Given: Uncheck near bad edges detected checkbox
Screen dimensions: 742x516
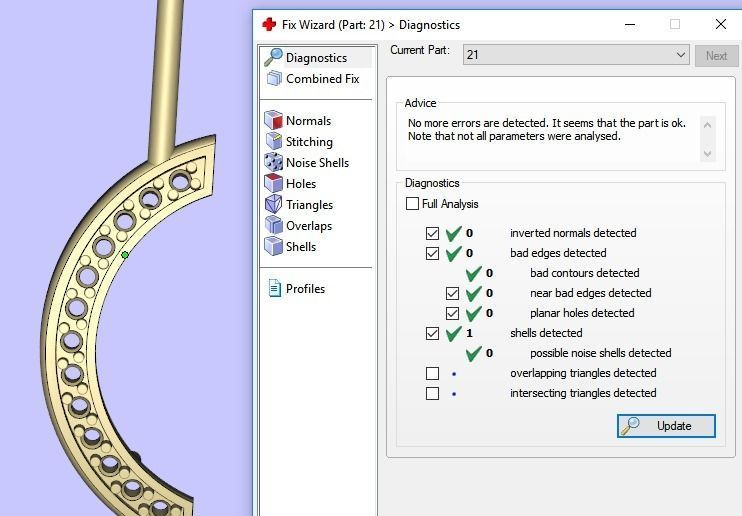Looking at the screenshot, I should coord(452,294).
